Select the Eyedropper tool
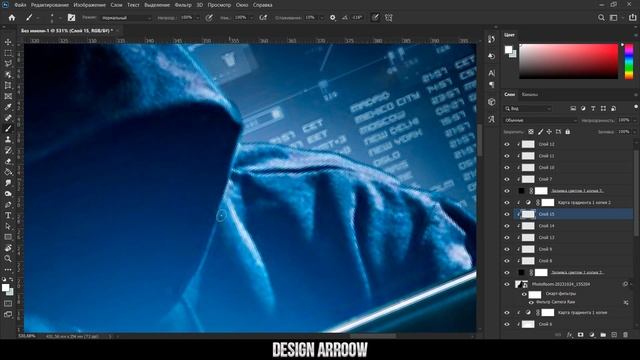 tap(8, 107)
